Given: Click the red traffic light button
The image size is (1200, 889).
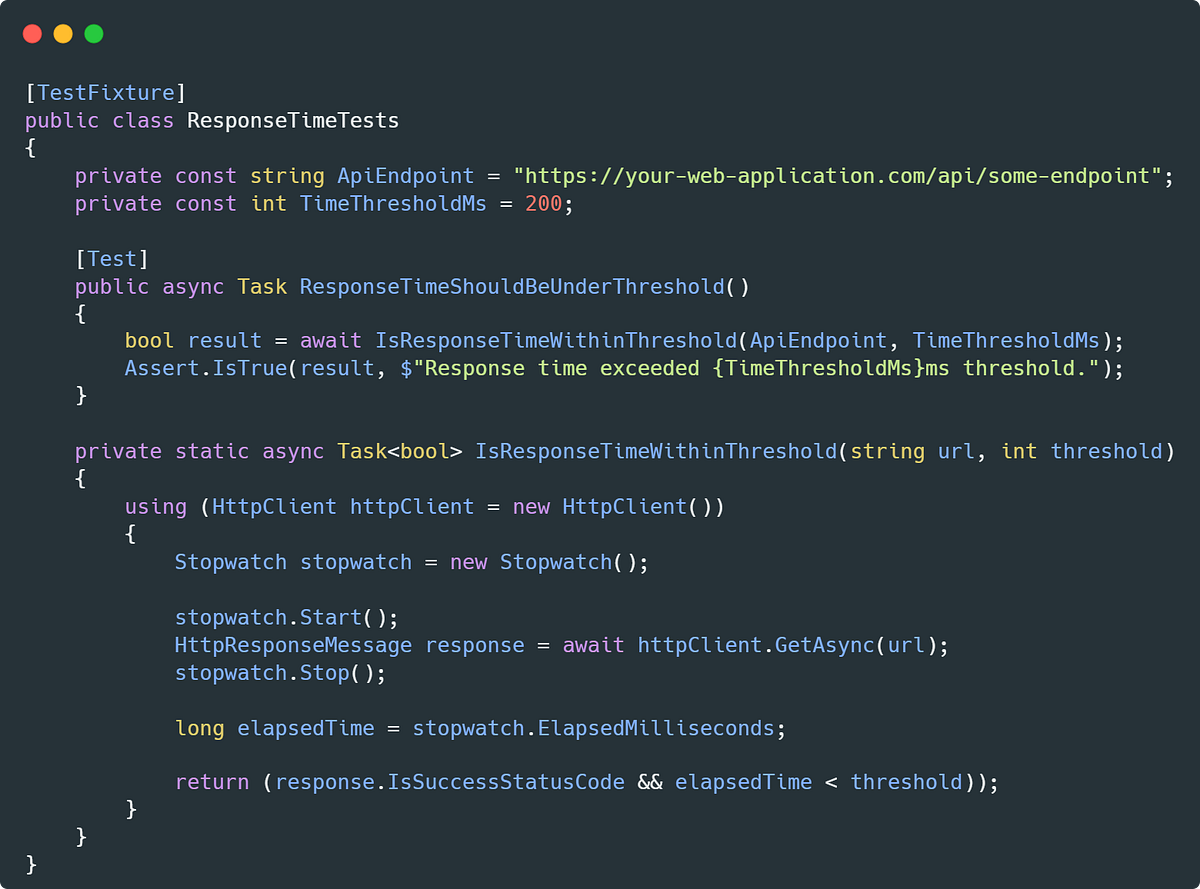Looking at the screenshot, I should (31, 33).
